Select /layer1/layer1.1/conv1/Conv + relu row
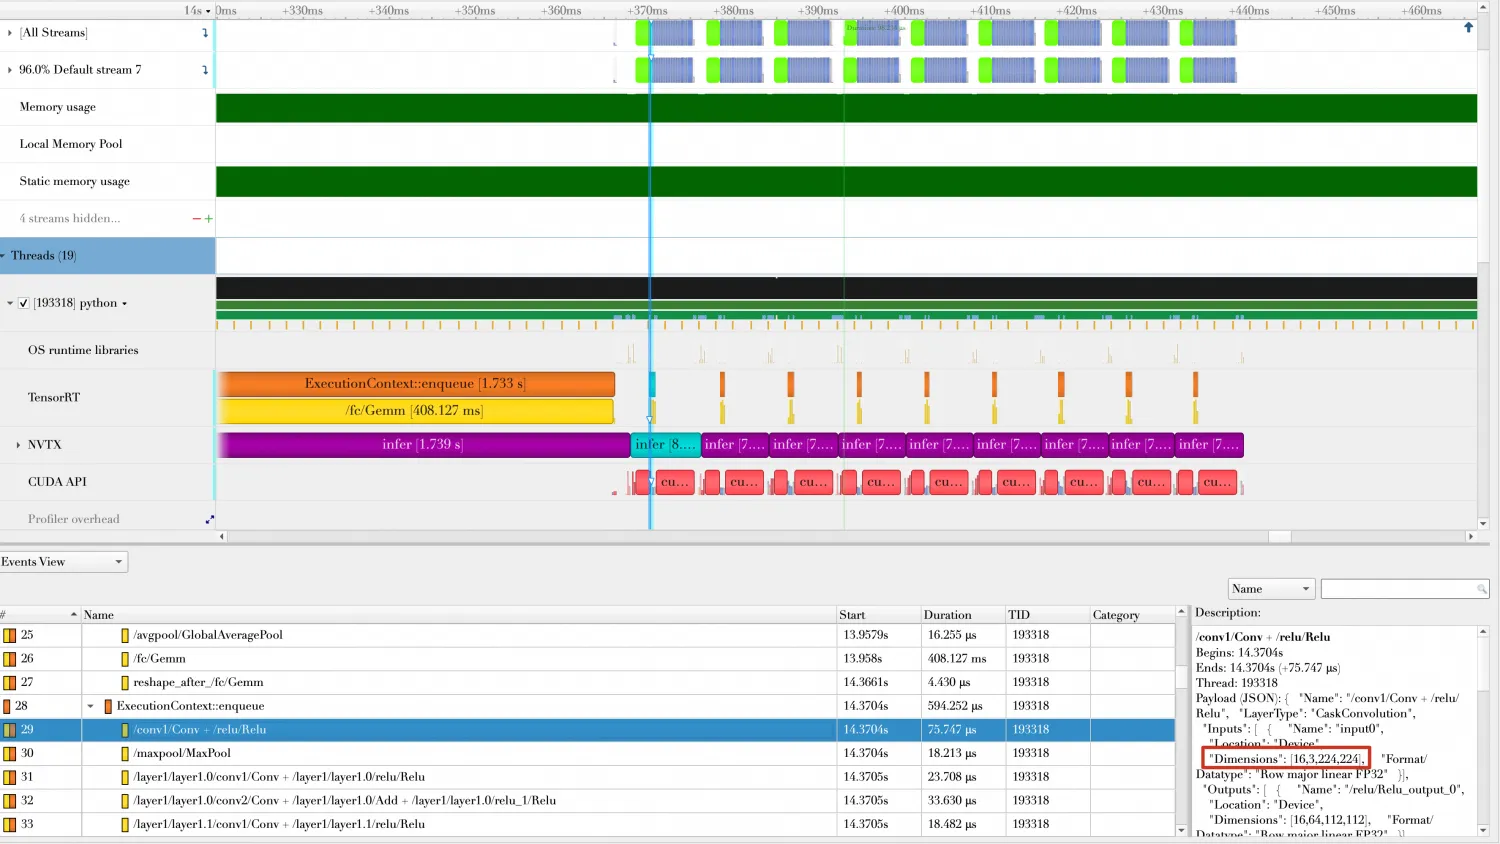1500x844 pixels. pos(587,824)
